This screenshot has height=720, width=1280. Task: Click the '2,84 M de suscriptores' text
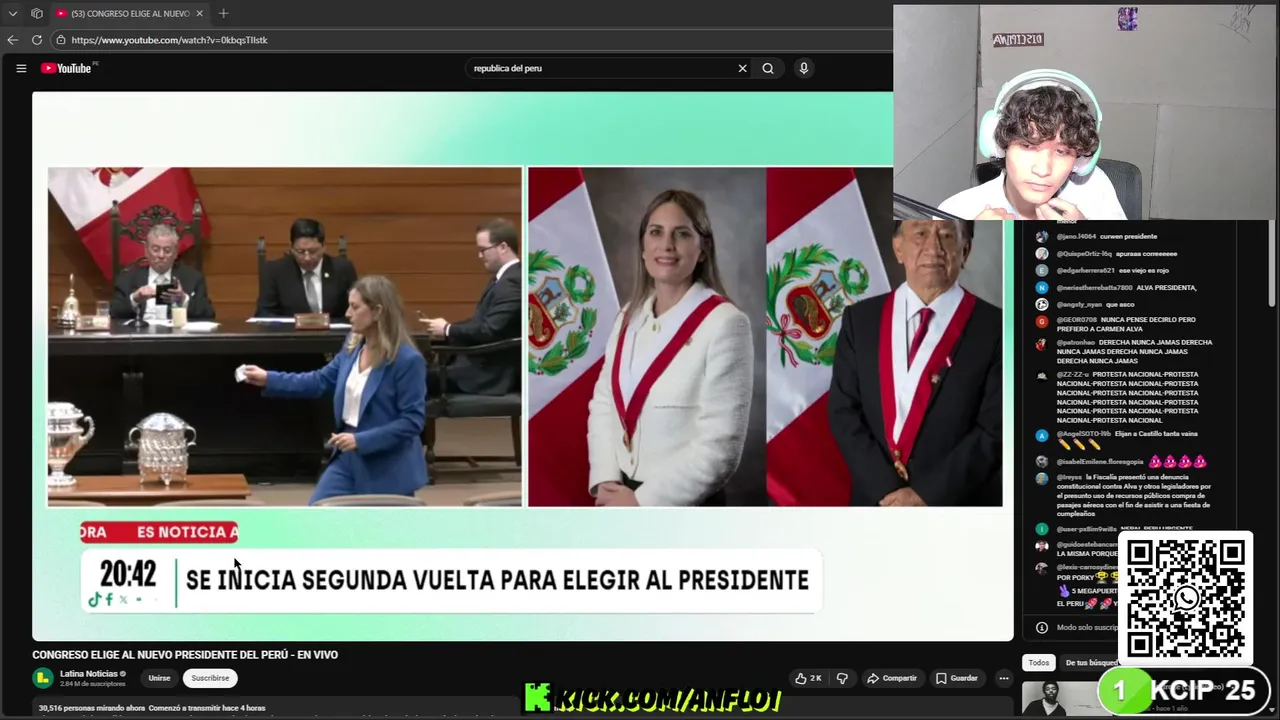93,684
